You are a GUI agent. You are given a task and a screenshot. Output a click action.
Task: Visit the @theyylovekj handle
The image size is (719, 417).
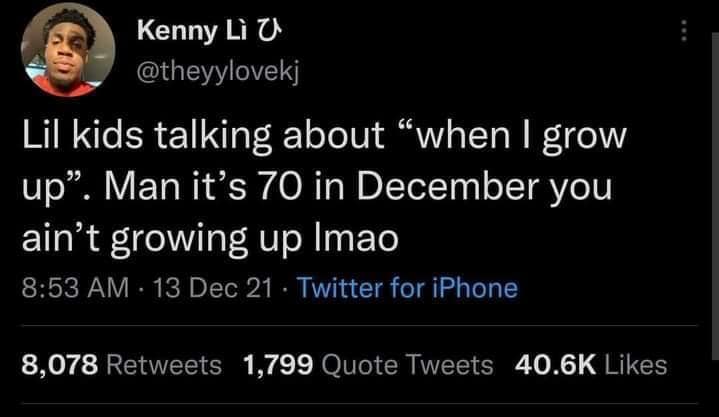(x=221, y=68)
